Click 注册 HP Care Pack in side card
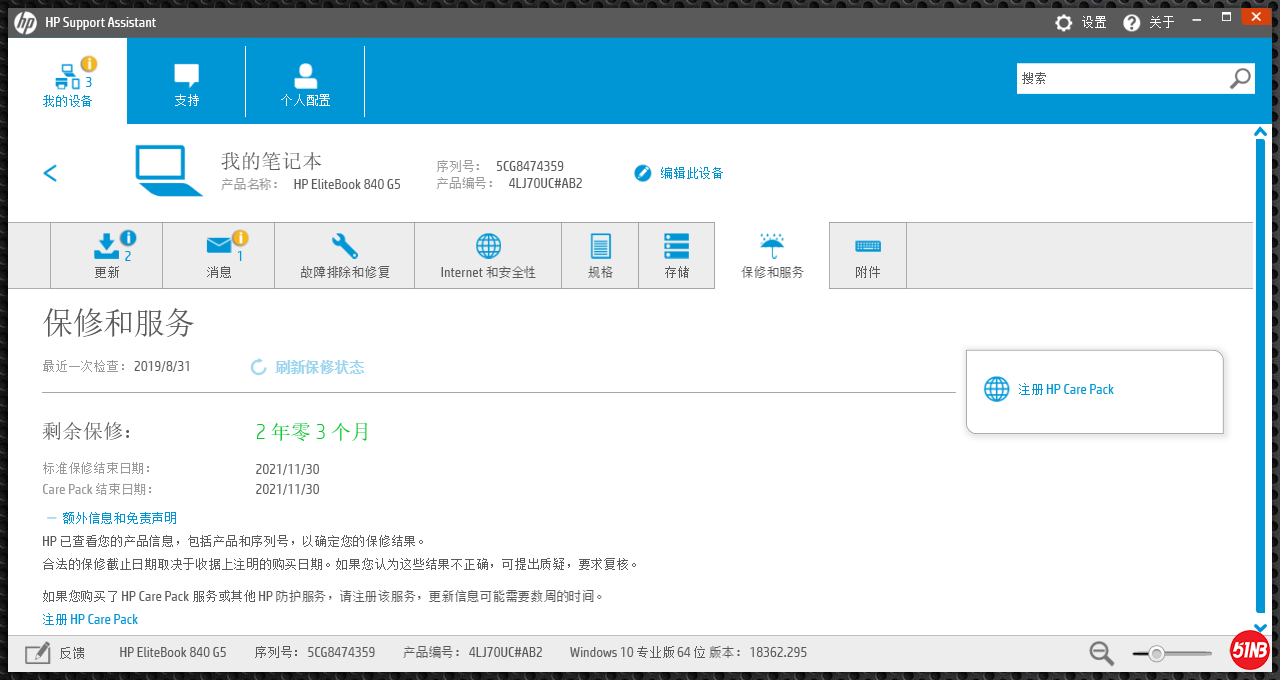 [x=1065, y=390]
